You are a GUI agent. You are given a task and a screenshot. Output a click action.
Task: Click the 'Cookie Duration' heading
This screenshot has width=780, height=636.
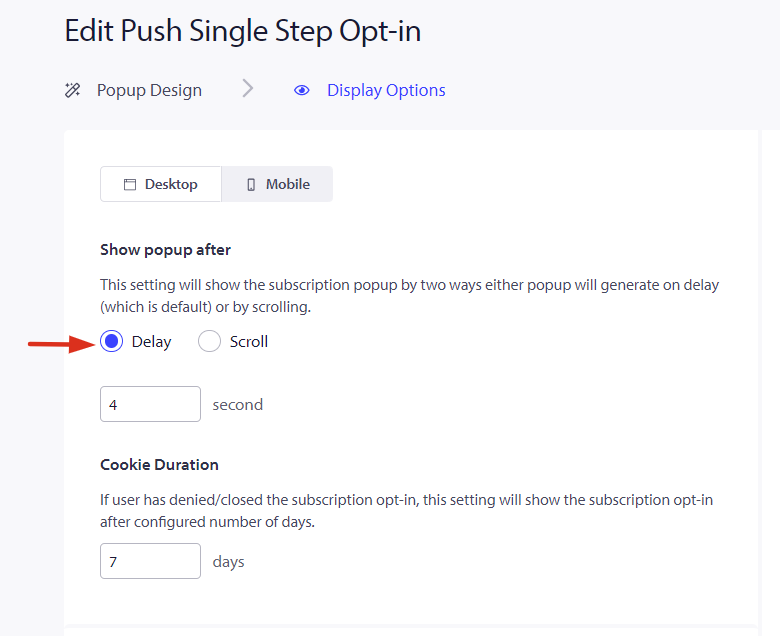click(159, 465)
